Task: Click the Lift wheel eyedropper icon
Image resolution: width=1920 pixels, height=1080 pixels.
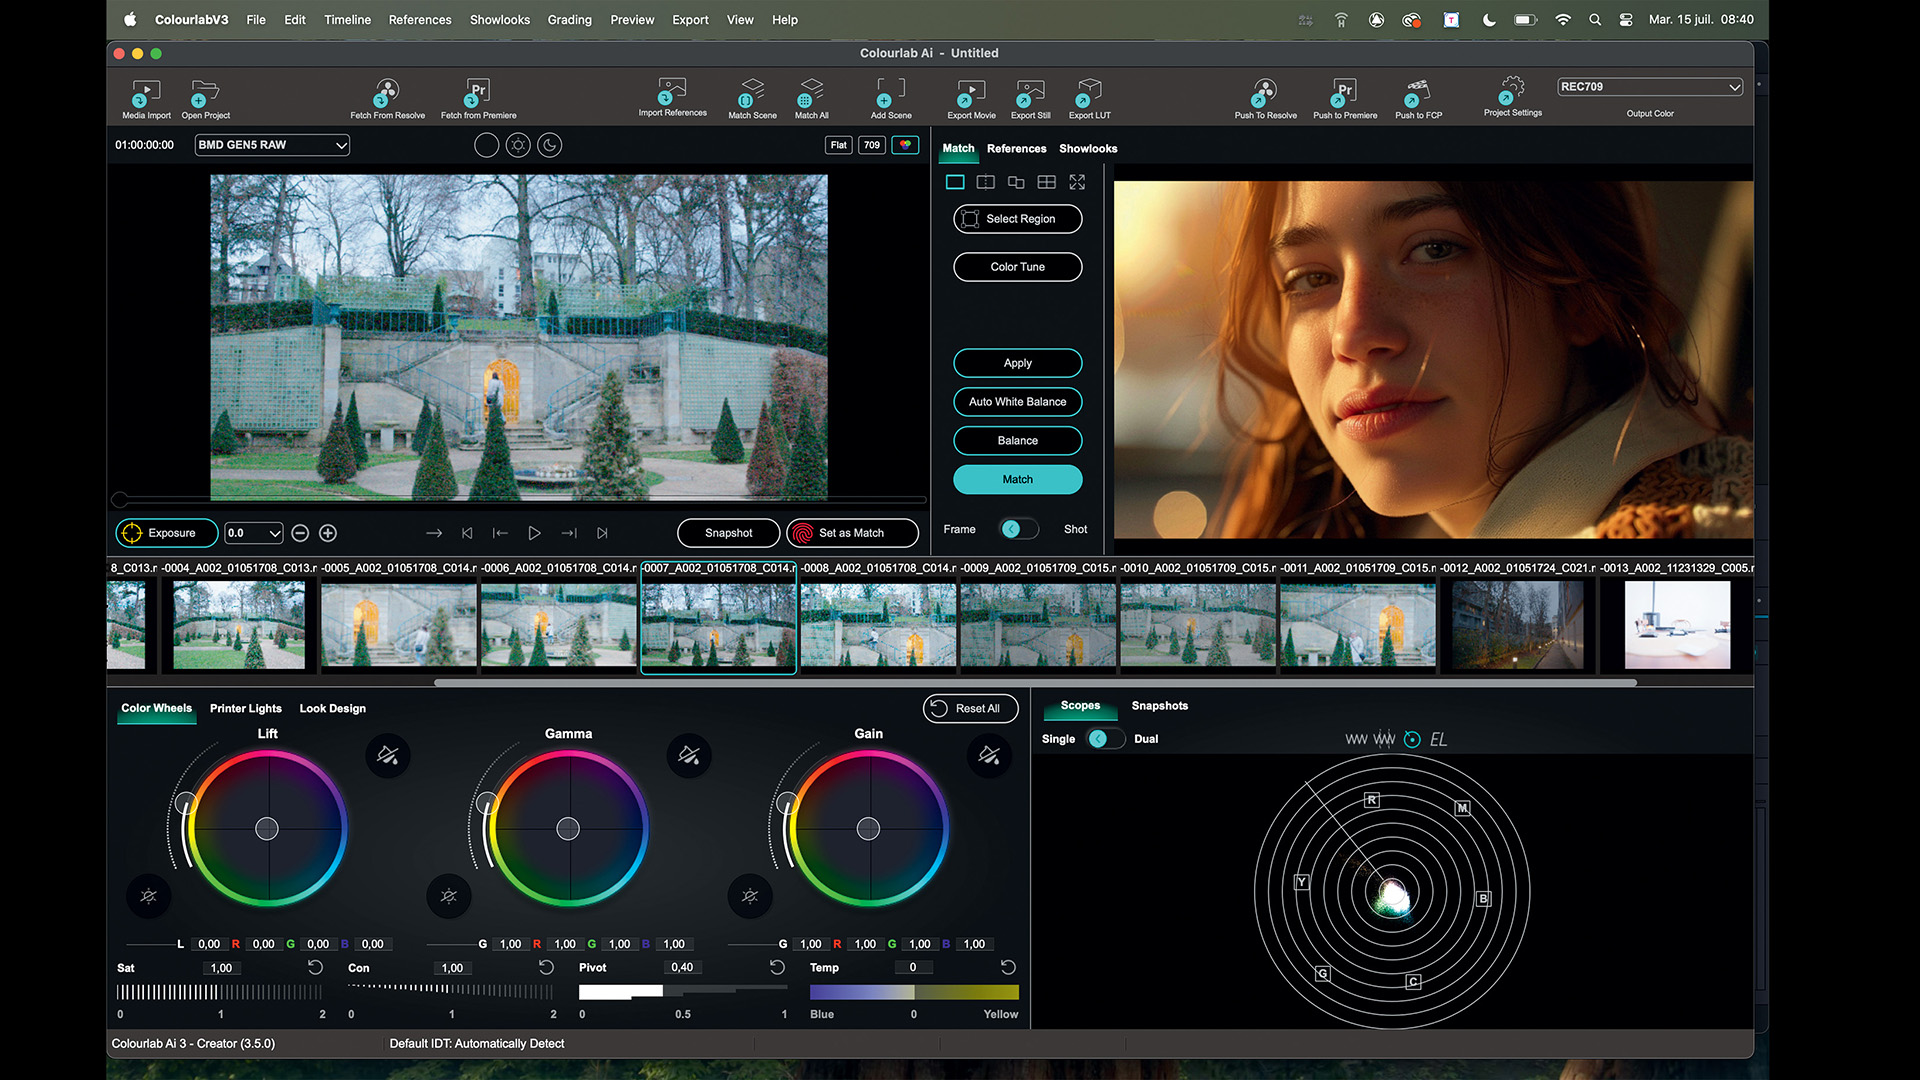Action: (x=388, y=755)
